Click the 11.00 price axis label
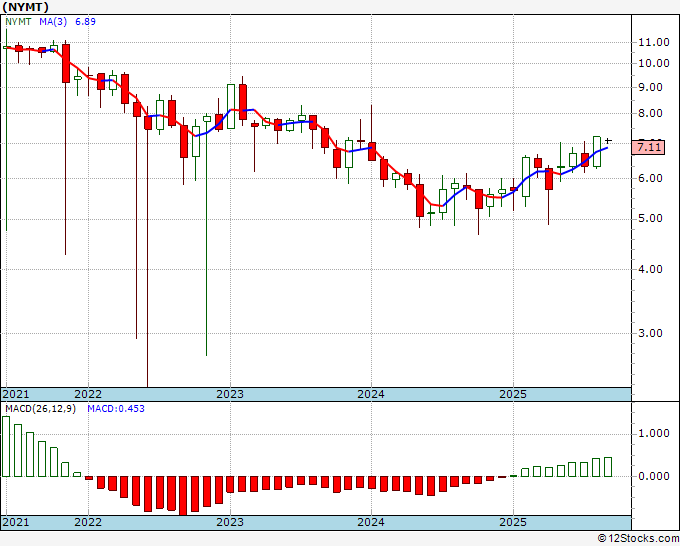The width and height of the screenshot is (680, 546). tap(654, 43)
